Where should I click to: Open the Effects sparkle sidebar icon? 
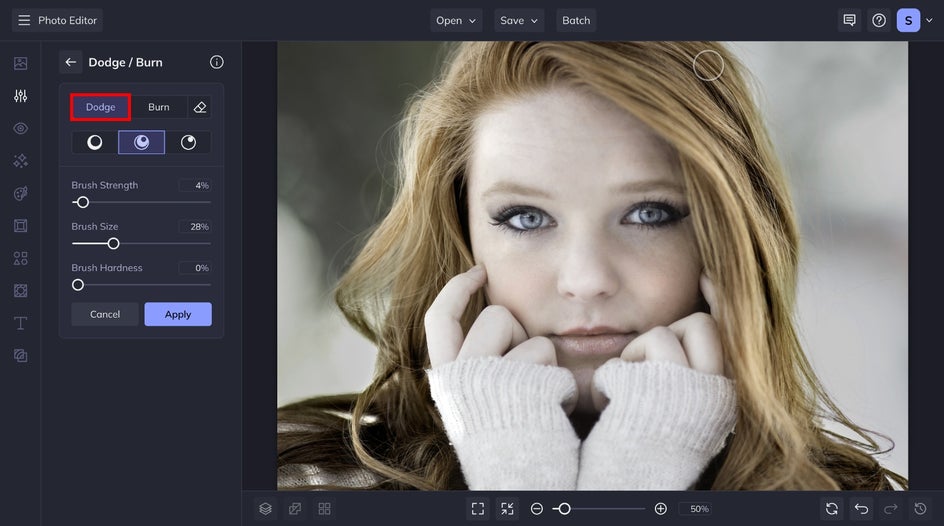(x=20, y=161)
